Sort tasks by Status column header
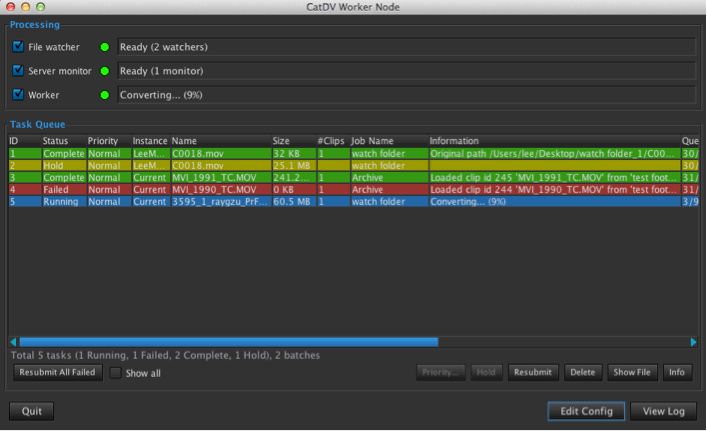 coord(56,141)
